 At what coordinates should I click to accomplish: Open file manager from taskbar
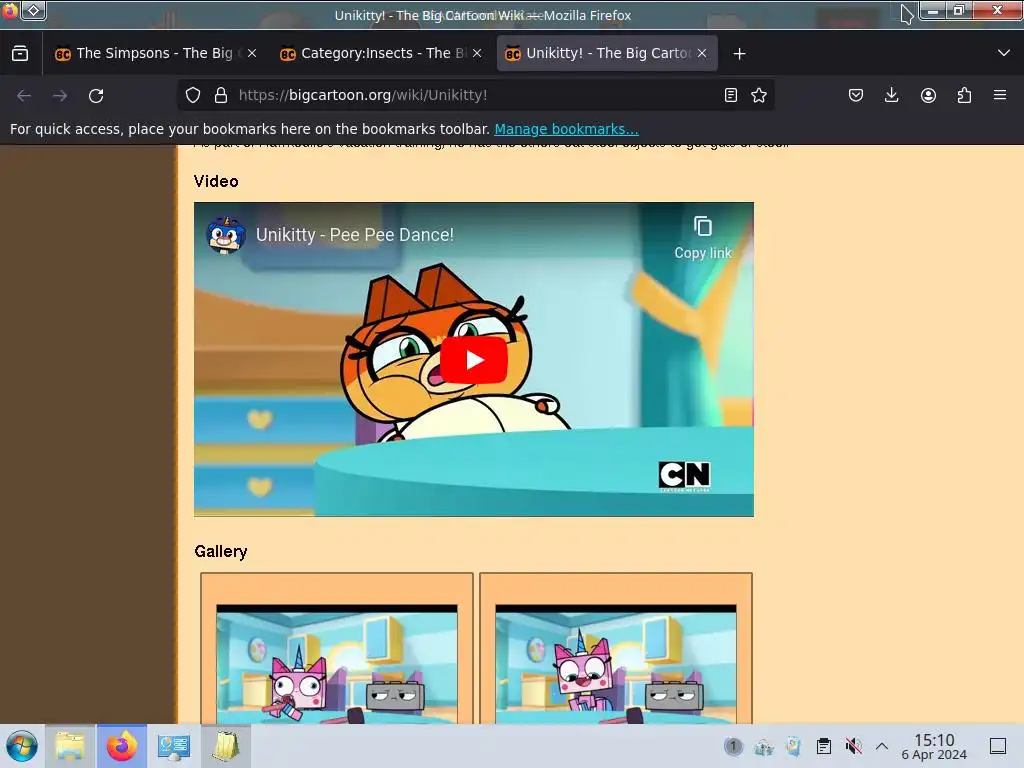[x=71, y=746]
